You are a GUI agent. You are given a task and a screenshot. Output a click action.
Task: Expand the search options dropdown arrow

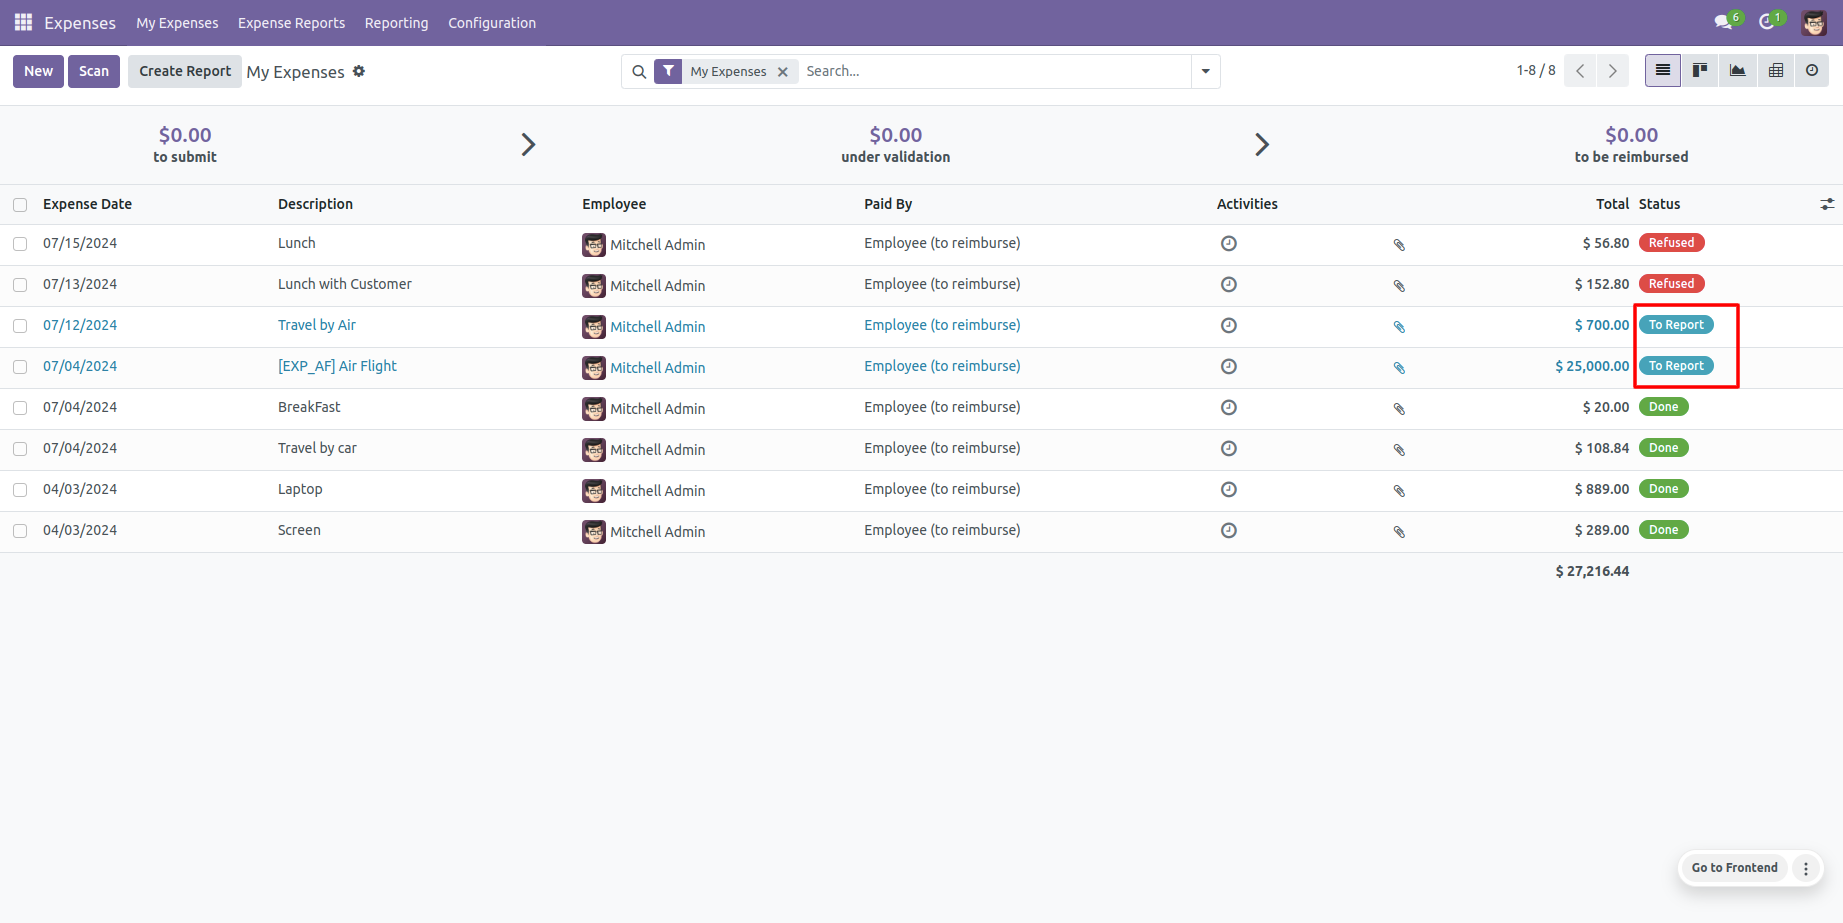click(x=1205, y=71)
